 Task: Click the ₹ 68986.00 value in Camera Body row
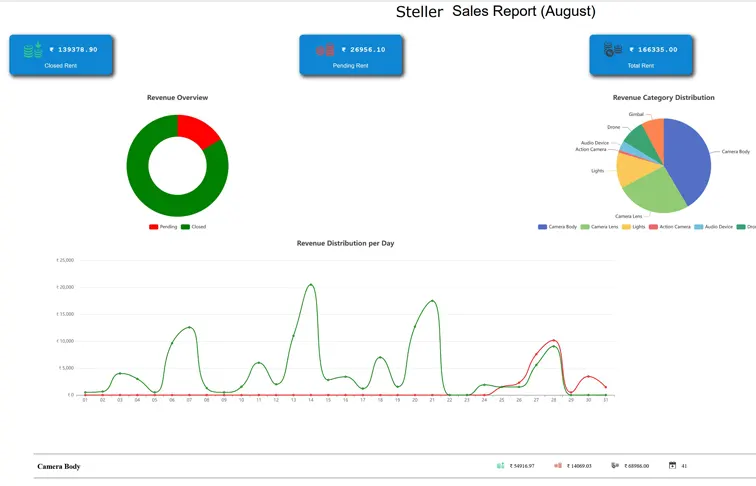(636, 466)
